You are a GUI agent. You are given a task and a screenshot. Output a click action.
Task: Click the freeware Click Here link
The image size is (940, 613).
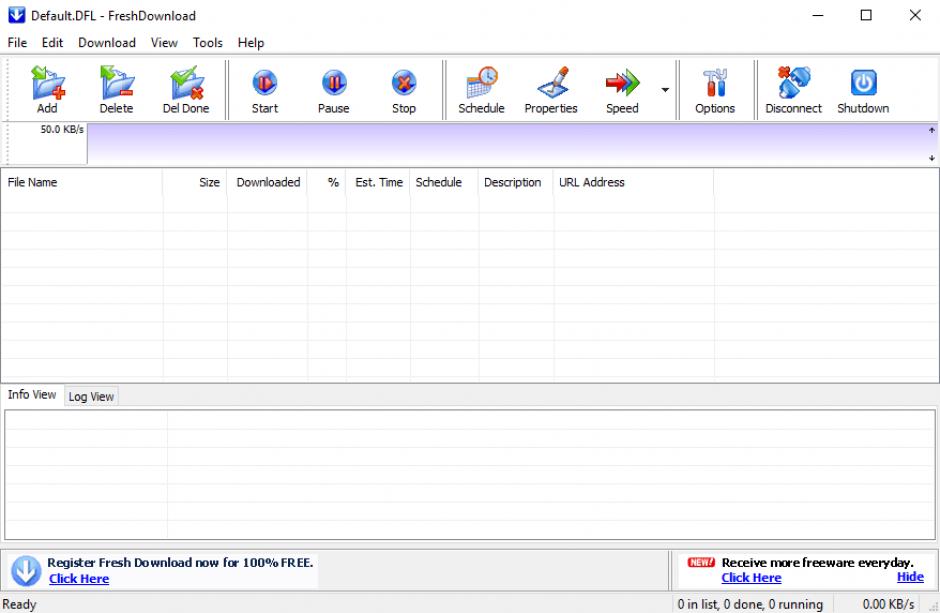tap(751, 578)
